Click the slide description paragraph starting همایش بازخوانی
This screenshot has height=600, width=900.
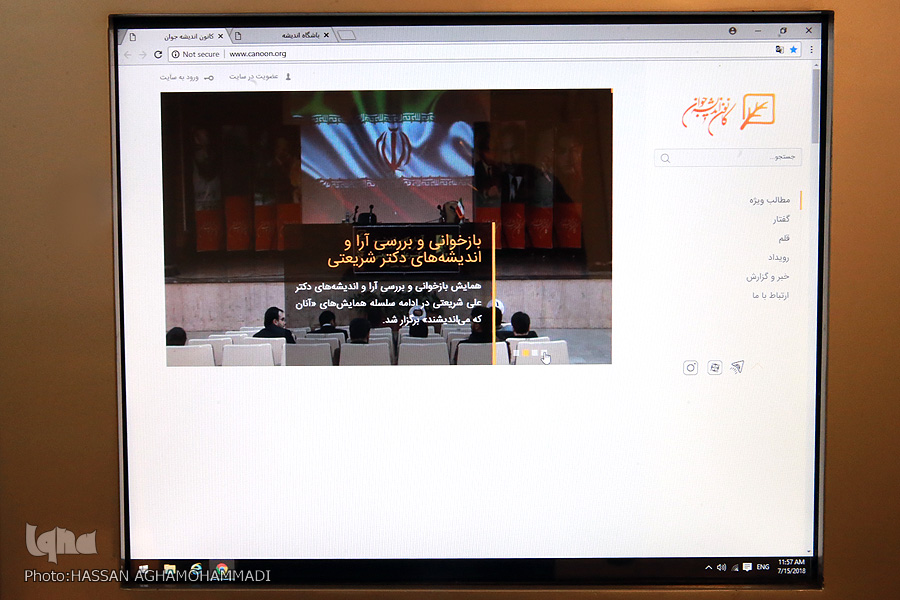tap(389, 303)
